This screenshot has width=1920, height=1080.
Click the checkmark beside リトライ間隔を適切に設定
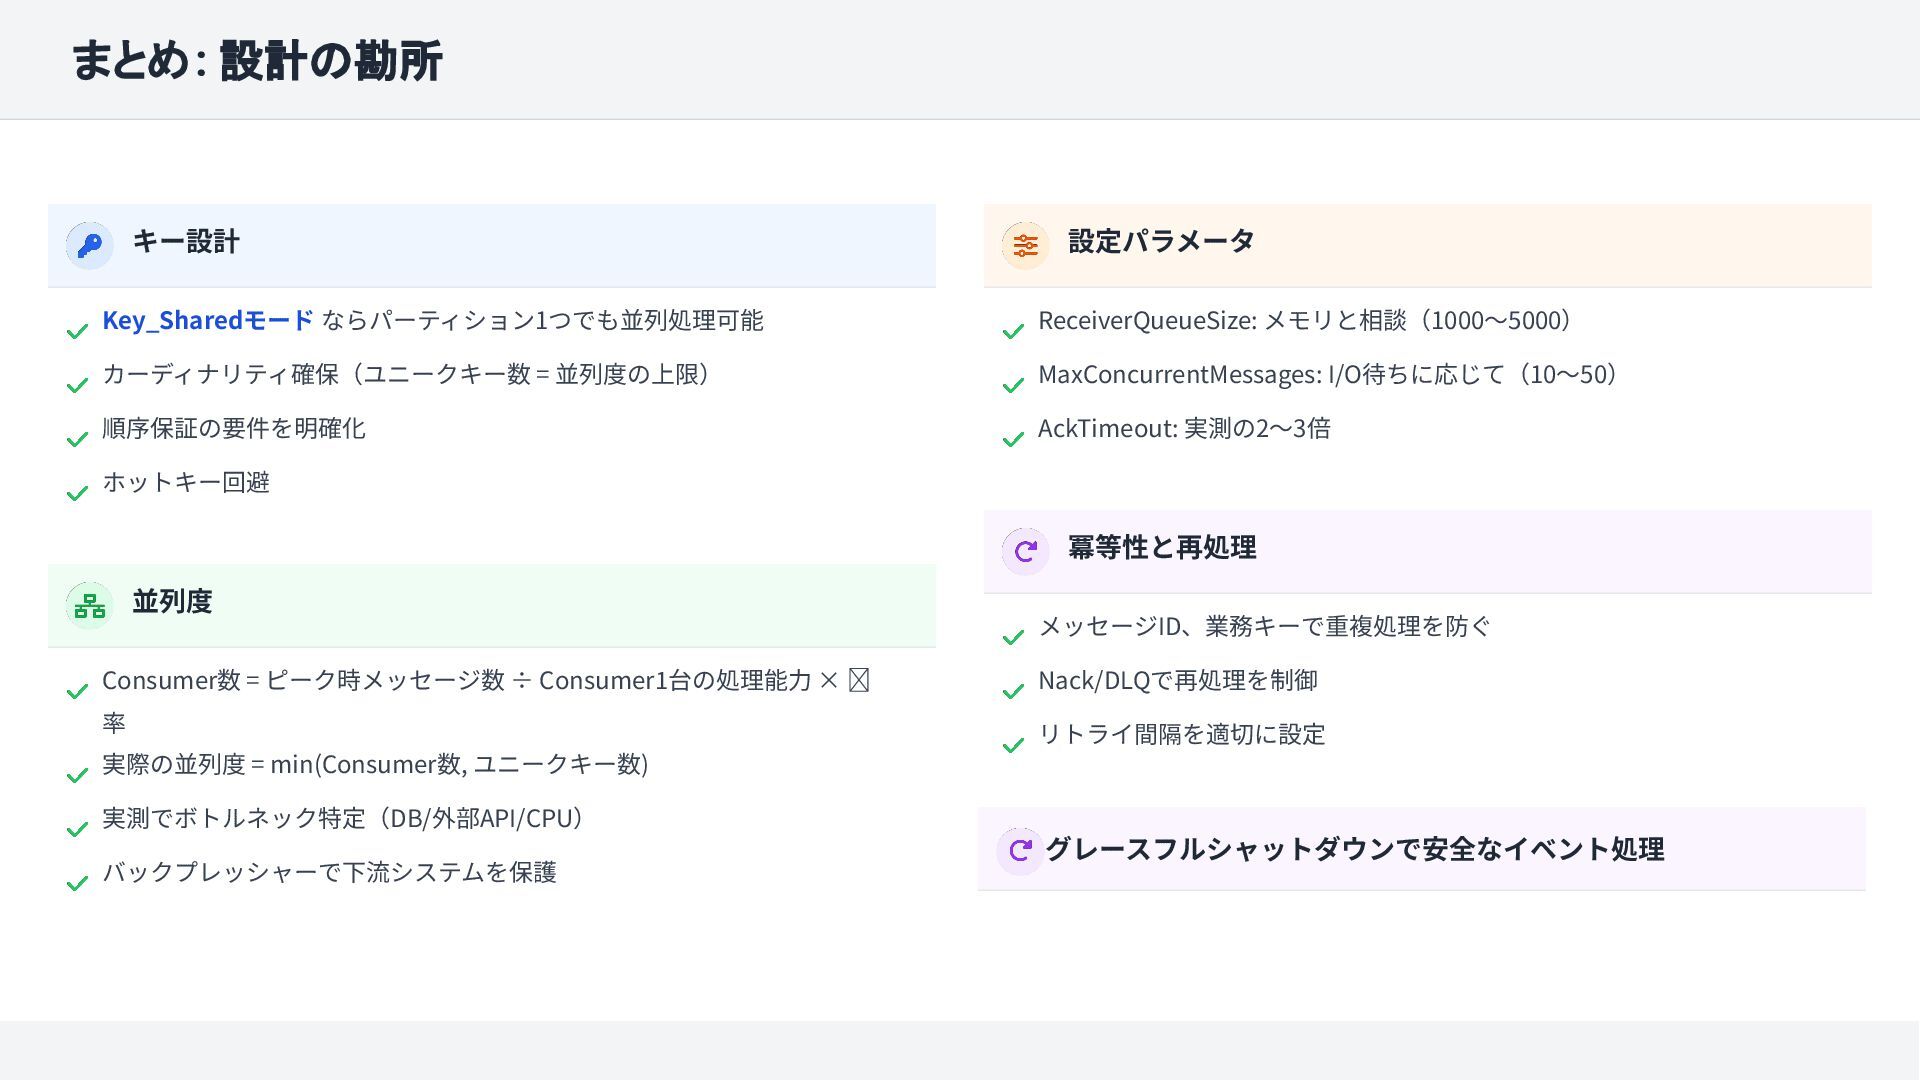click(1013, 745)
